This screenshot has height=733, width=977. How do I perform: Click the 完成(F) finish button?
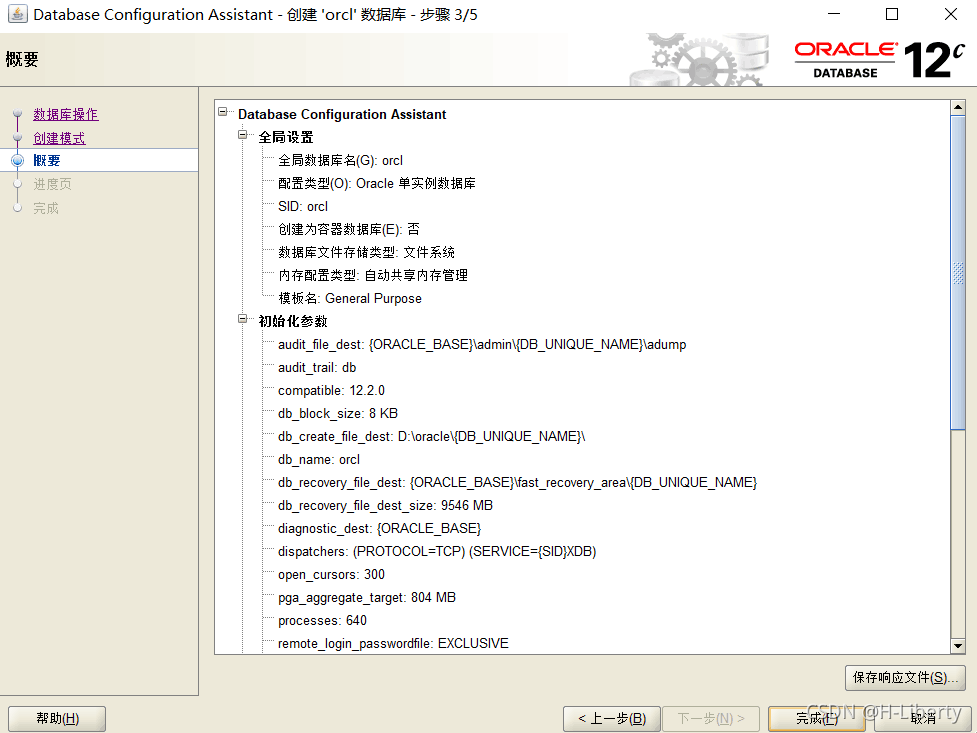[x=817, y=719]
